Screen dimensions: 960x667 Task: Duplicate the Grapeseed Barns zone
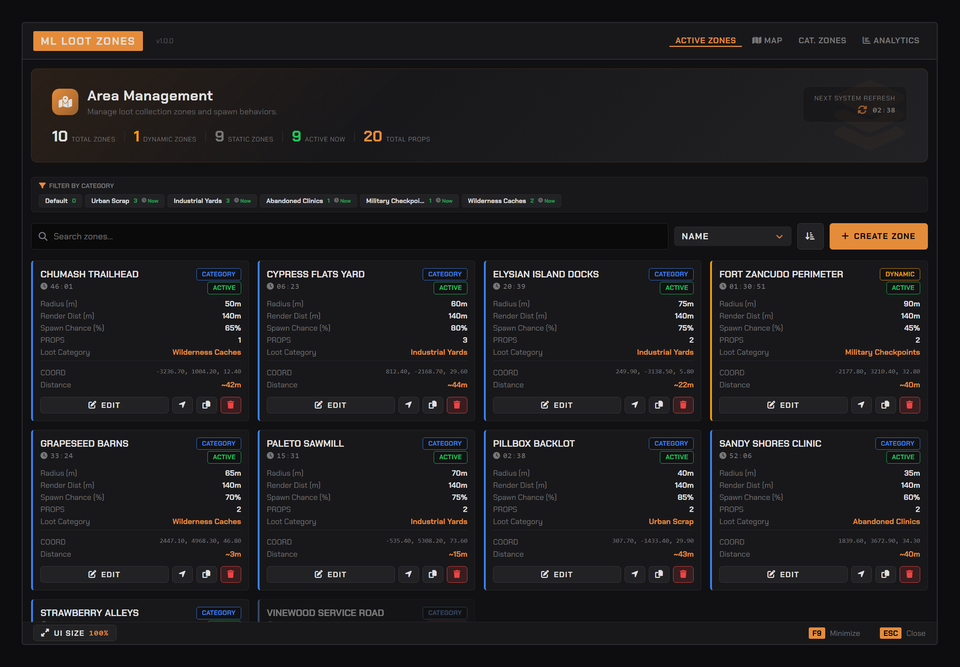[206, 574]
